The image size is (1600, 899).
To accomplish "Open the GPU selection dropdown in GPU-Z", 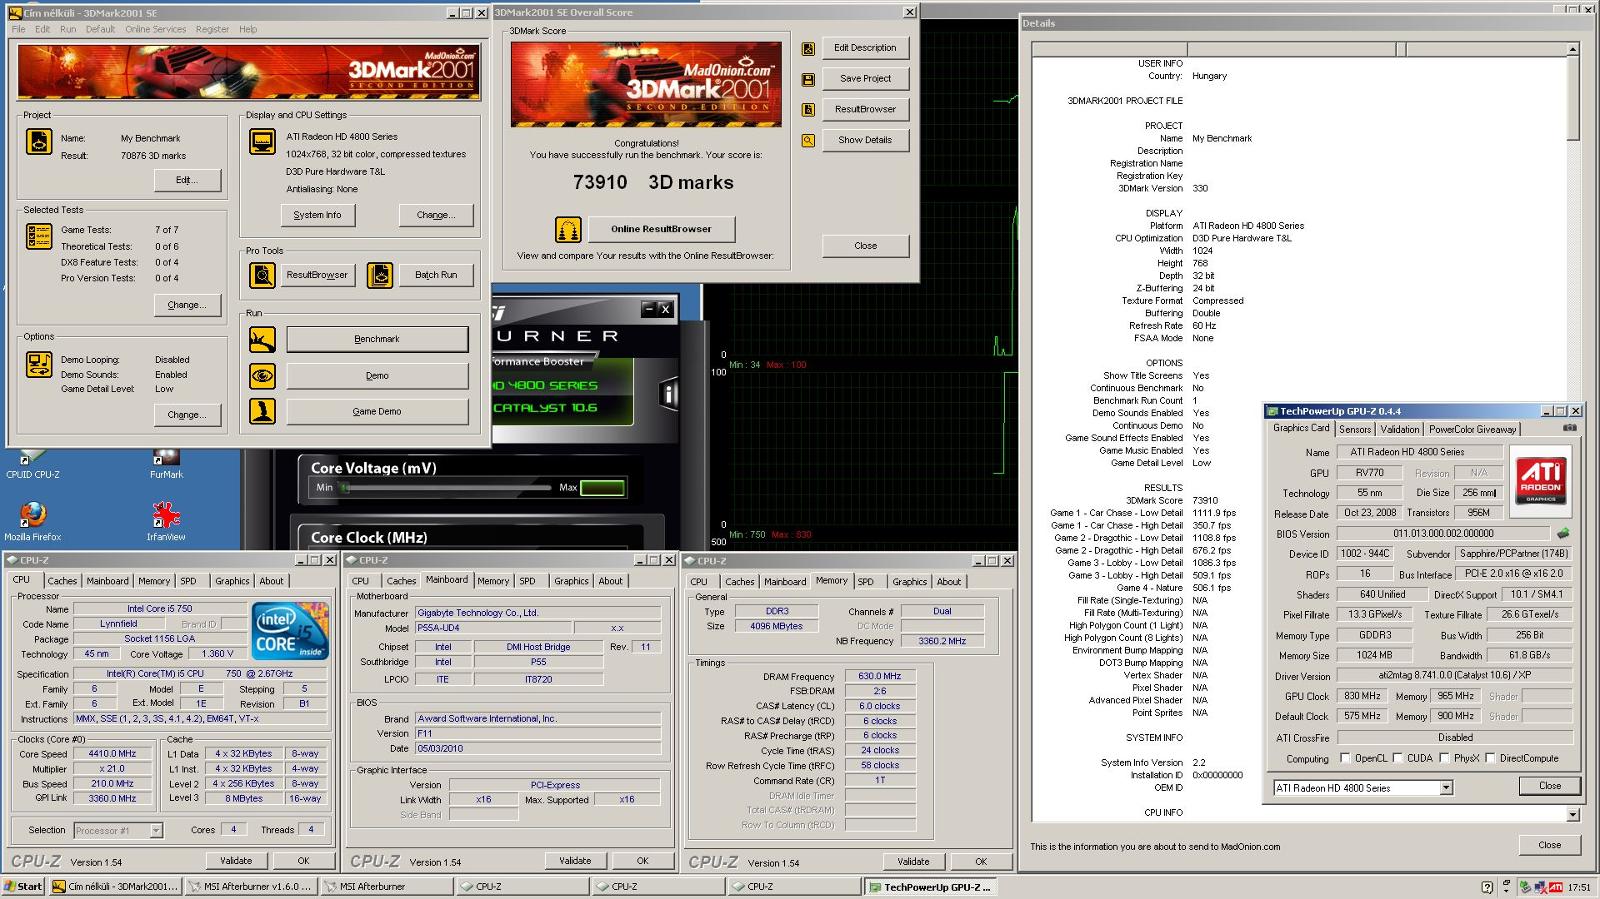I will 1446,788.
